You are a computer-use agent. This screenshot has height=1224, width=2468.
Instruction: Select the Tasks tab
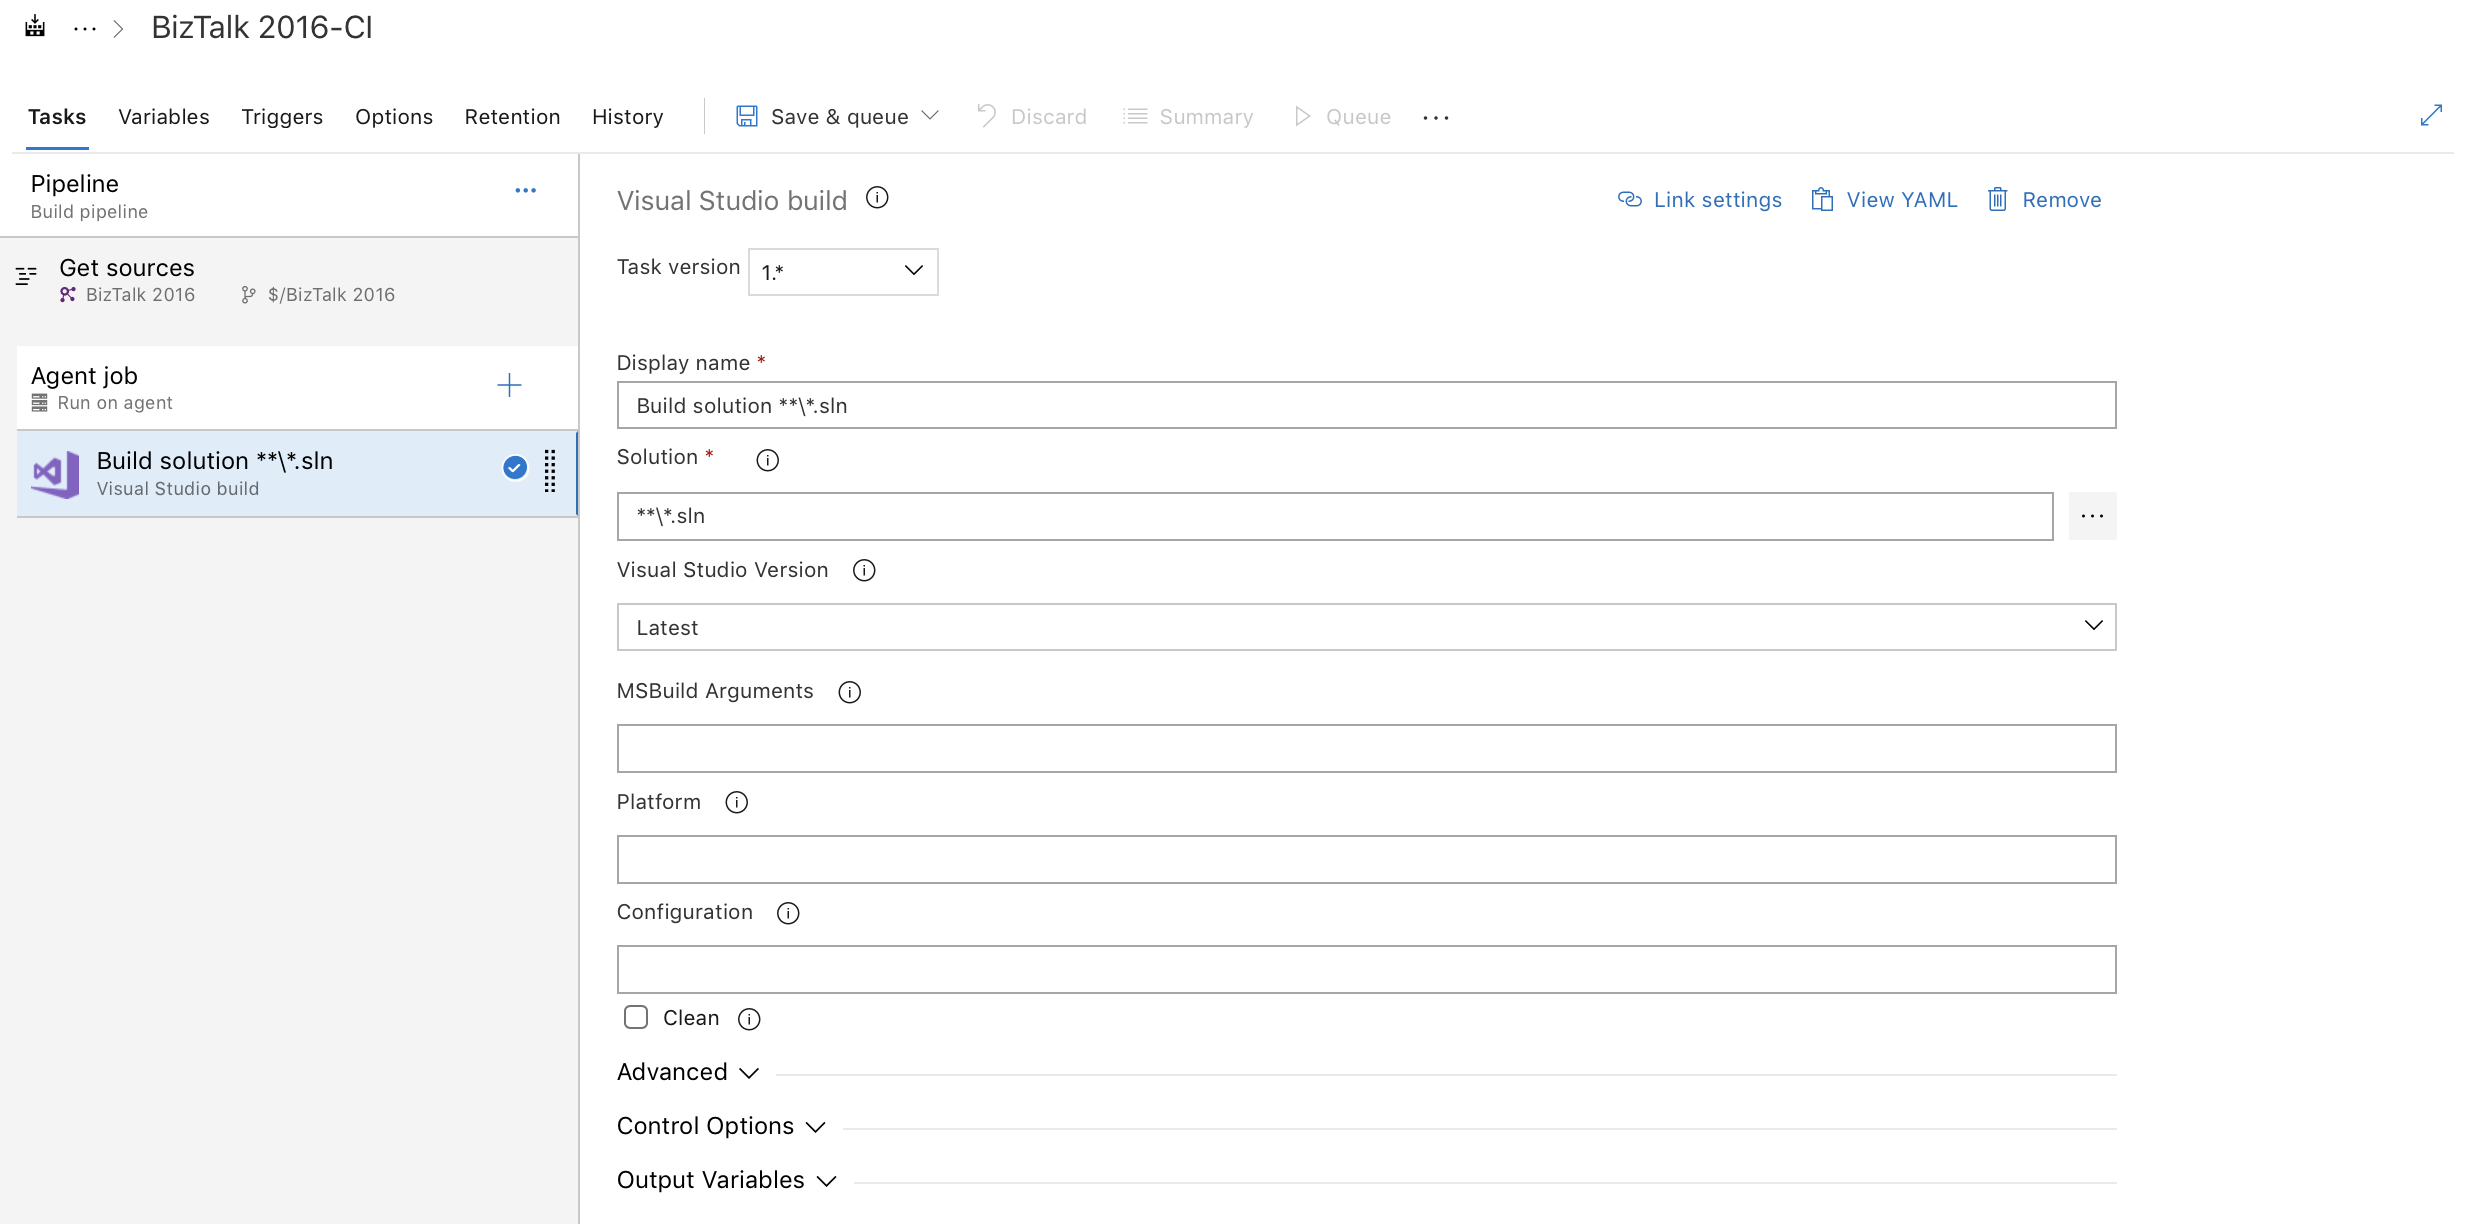pos(55,116)
